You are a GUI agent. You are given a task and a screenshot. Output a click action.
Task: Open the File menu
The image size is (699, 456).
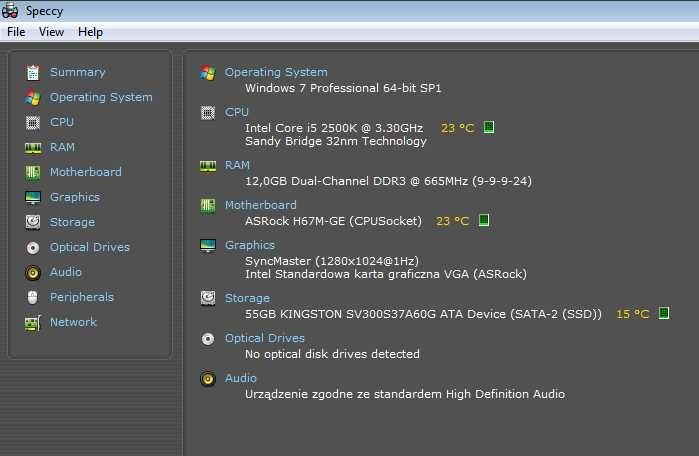point(16,32)
